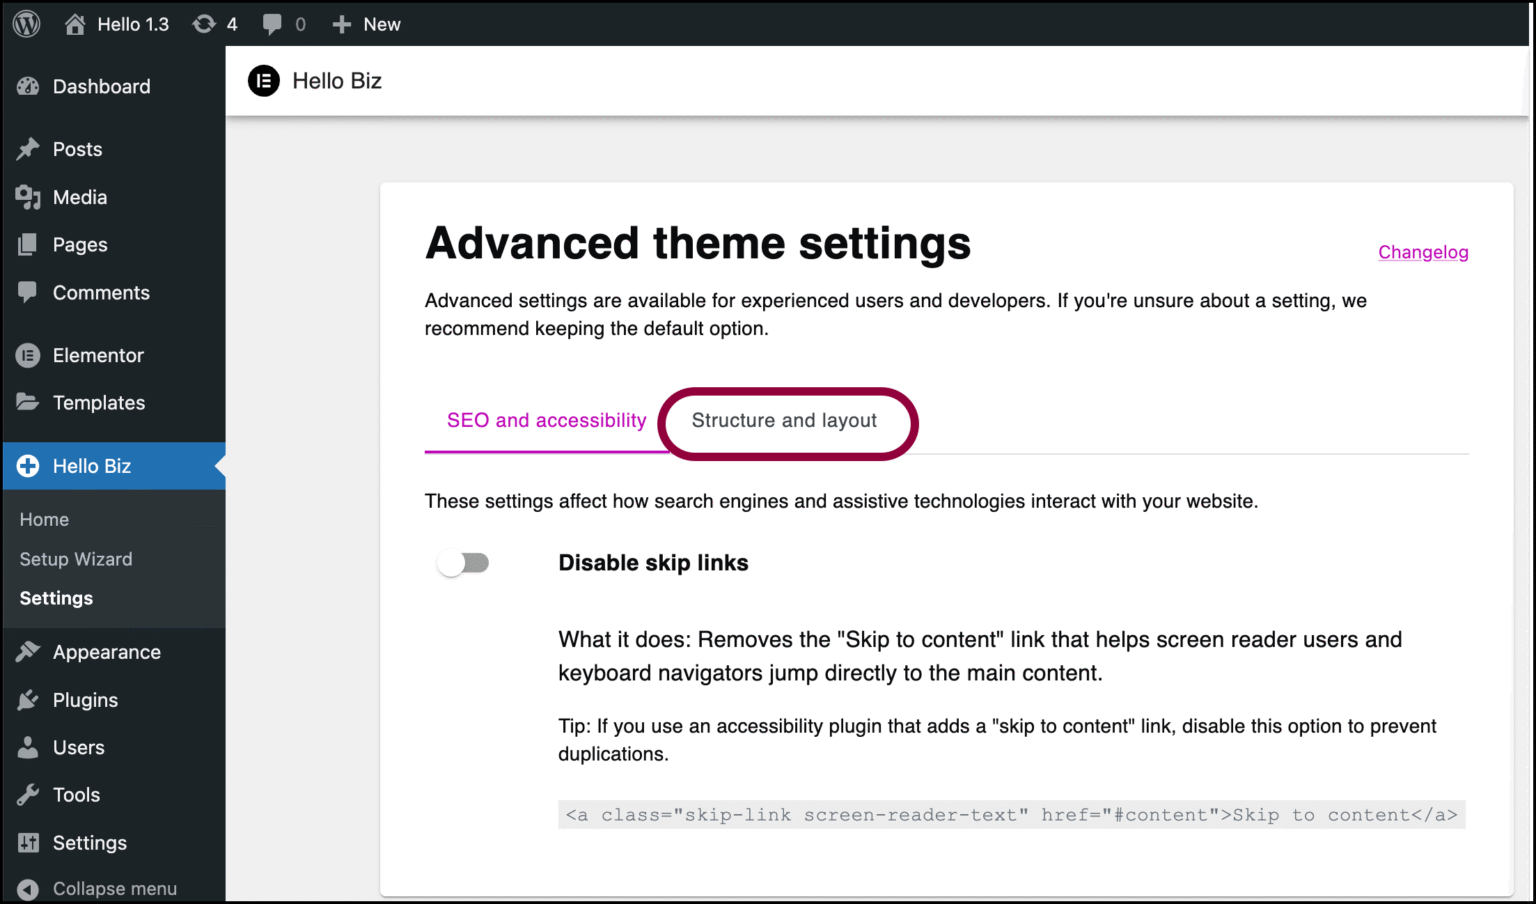Viewport: 1536px width, 904px height.
Task: Click the Hello Biz logo next to the title
Action: pyautogui.click(x=263, y=81)
